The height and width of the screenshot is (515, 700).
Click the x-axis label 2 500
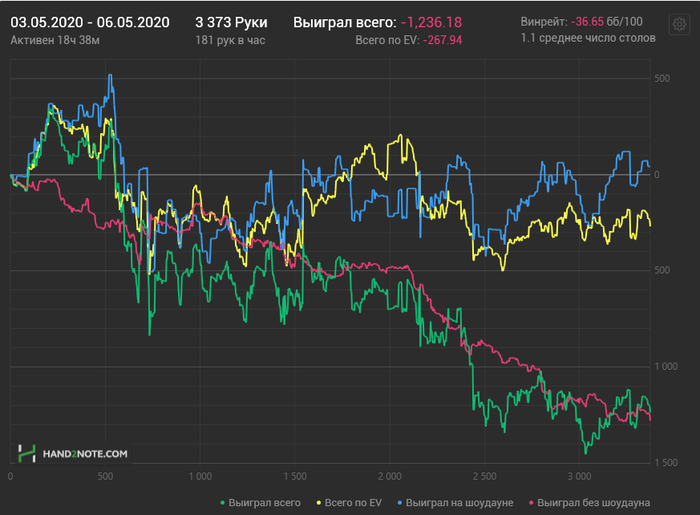(484, 476)
